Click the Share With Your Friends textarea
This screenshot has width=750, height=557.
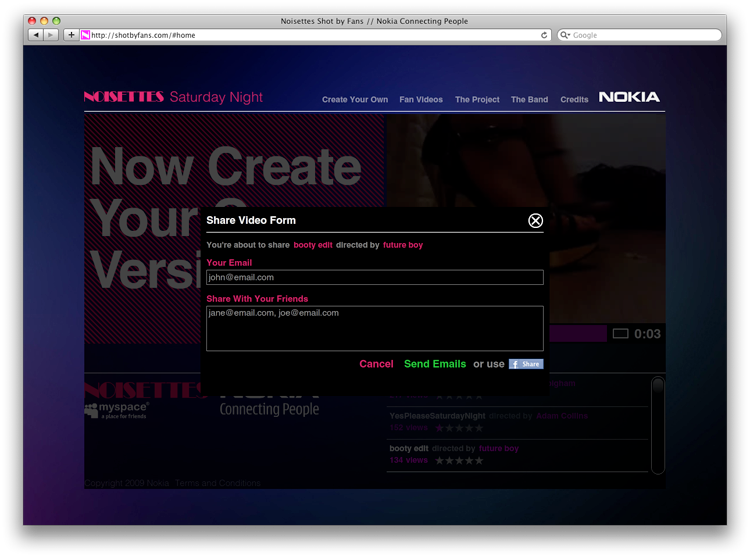click(375, 328)
